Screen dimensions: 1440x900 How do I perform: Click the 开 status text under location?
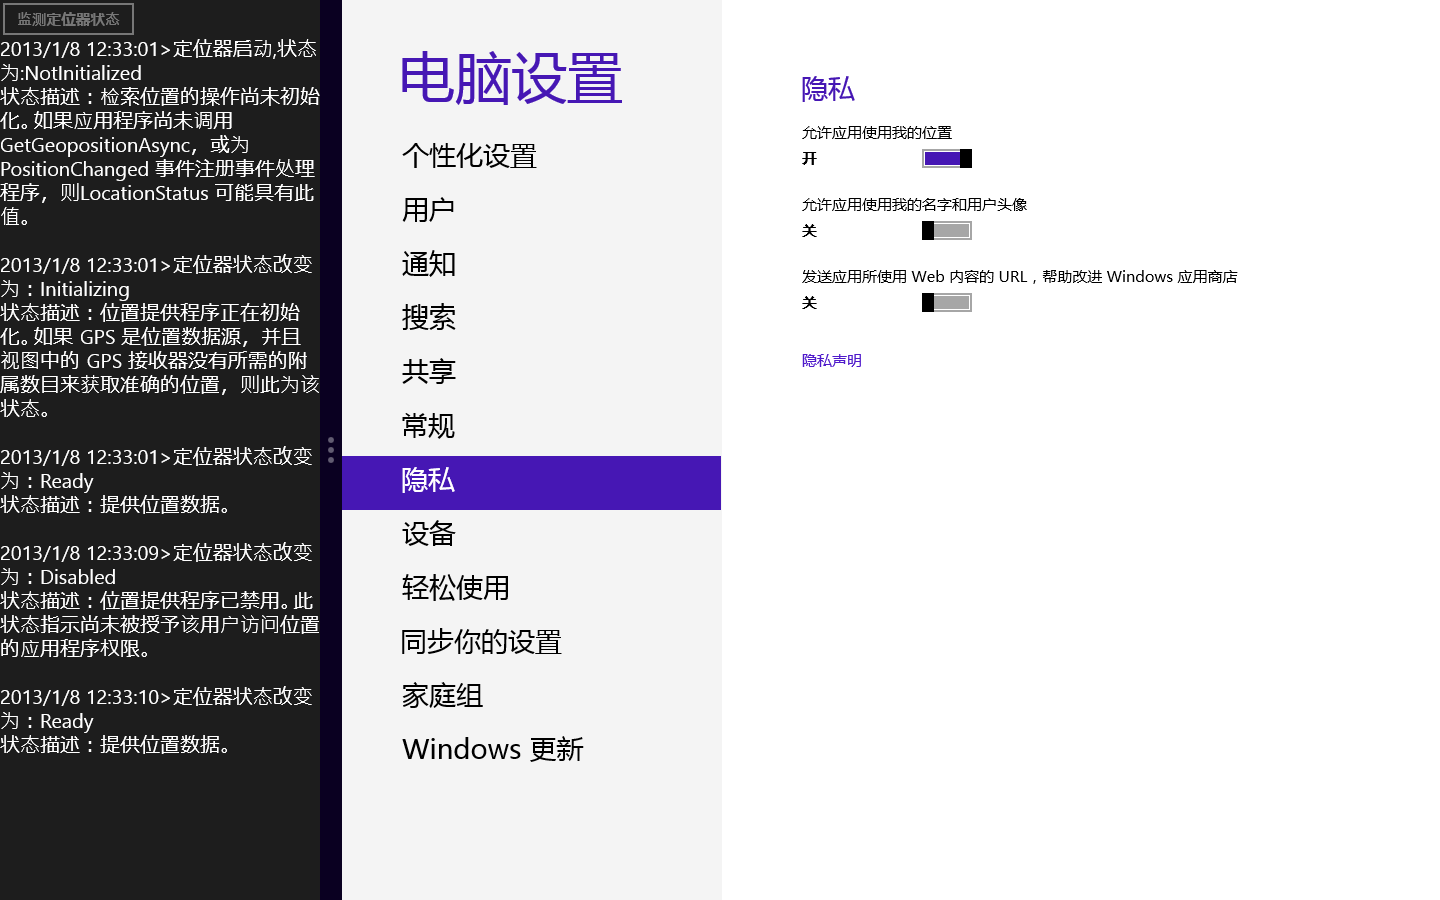click(x=809, y=158)
